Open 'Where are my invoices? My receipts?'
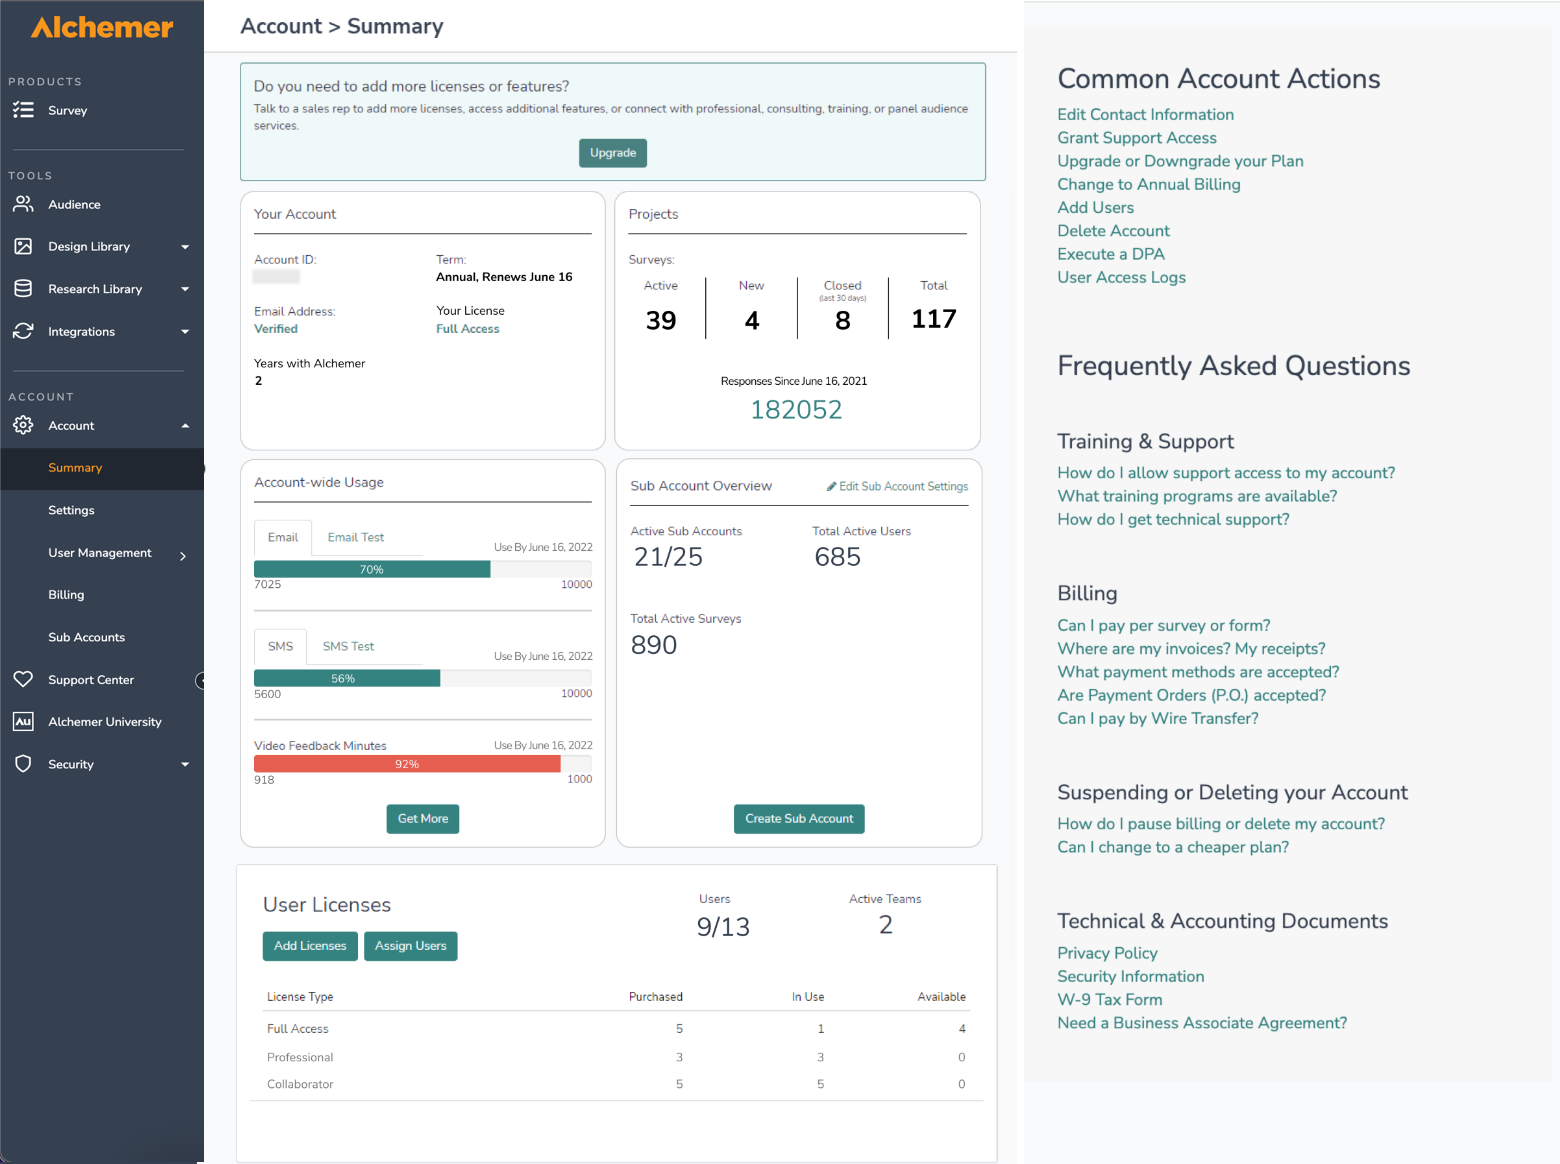1560x1164 pixels. pos(1192,649)
